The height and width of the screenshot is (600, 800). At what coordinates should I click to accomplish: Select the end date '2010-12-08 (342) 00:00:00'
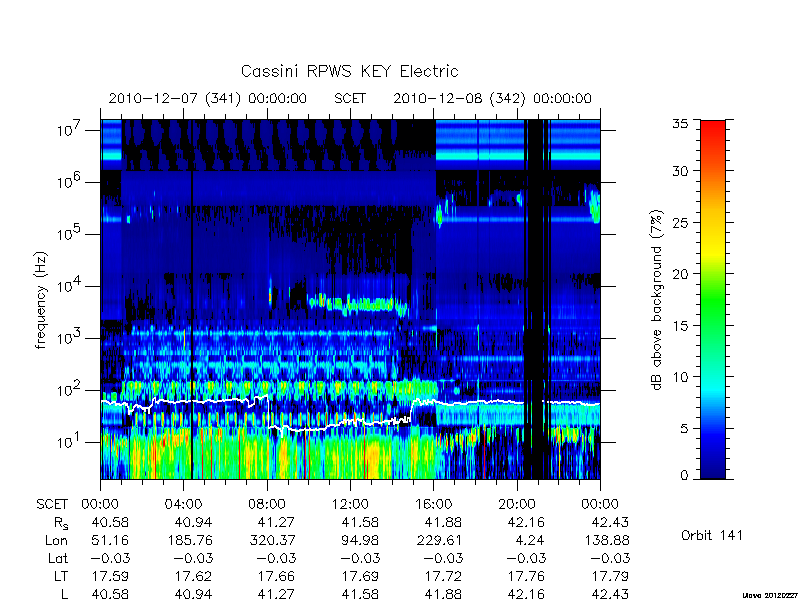(x=492, y=98)
